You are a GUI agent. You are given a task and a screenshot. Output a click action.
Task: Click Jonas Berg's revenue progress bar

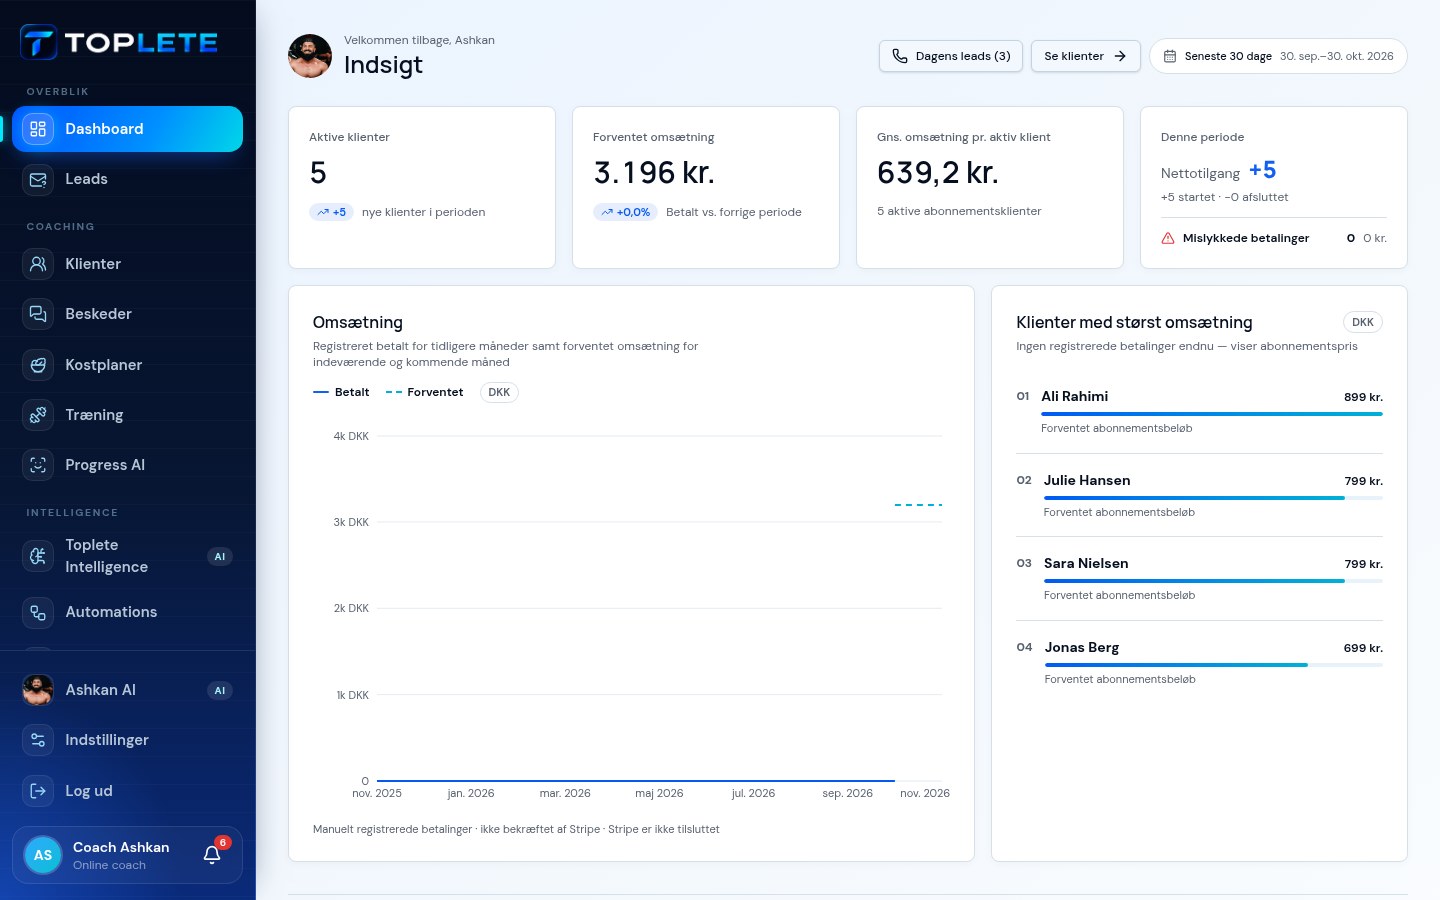1214,665
